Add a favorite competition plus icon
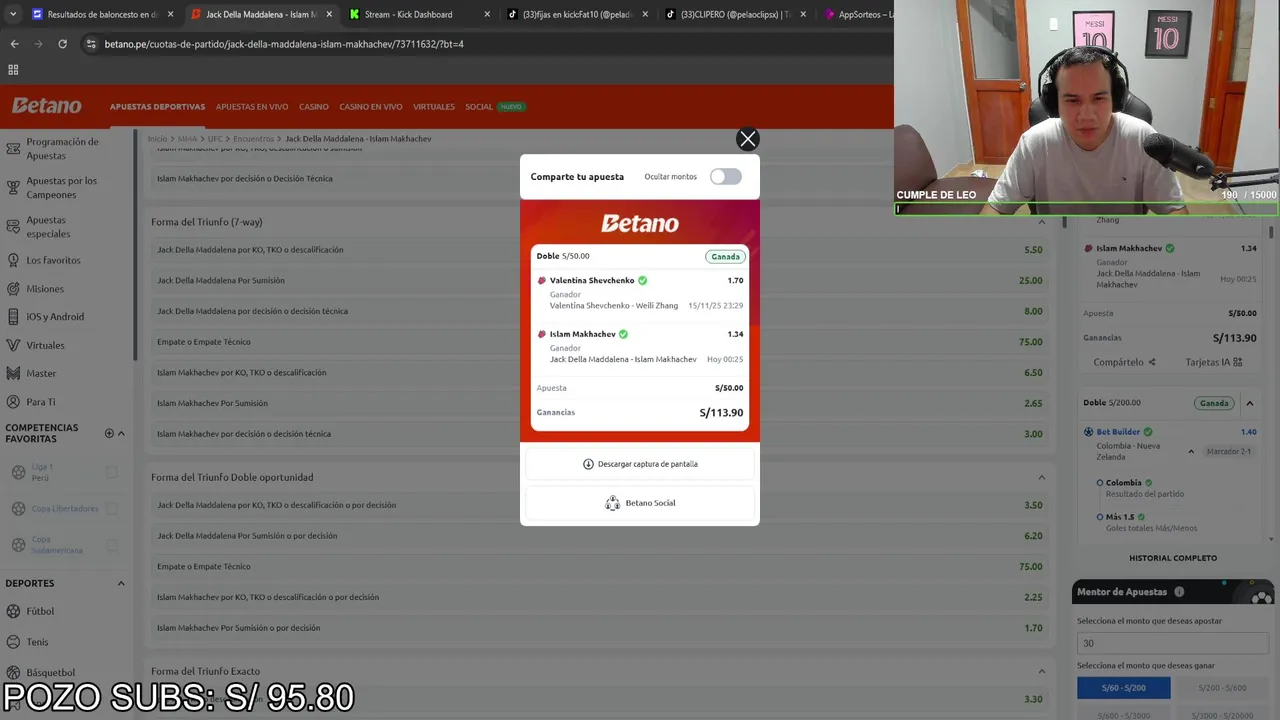 tap(109, 433)
